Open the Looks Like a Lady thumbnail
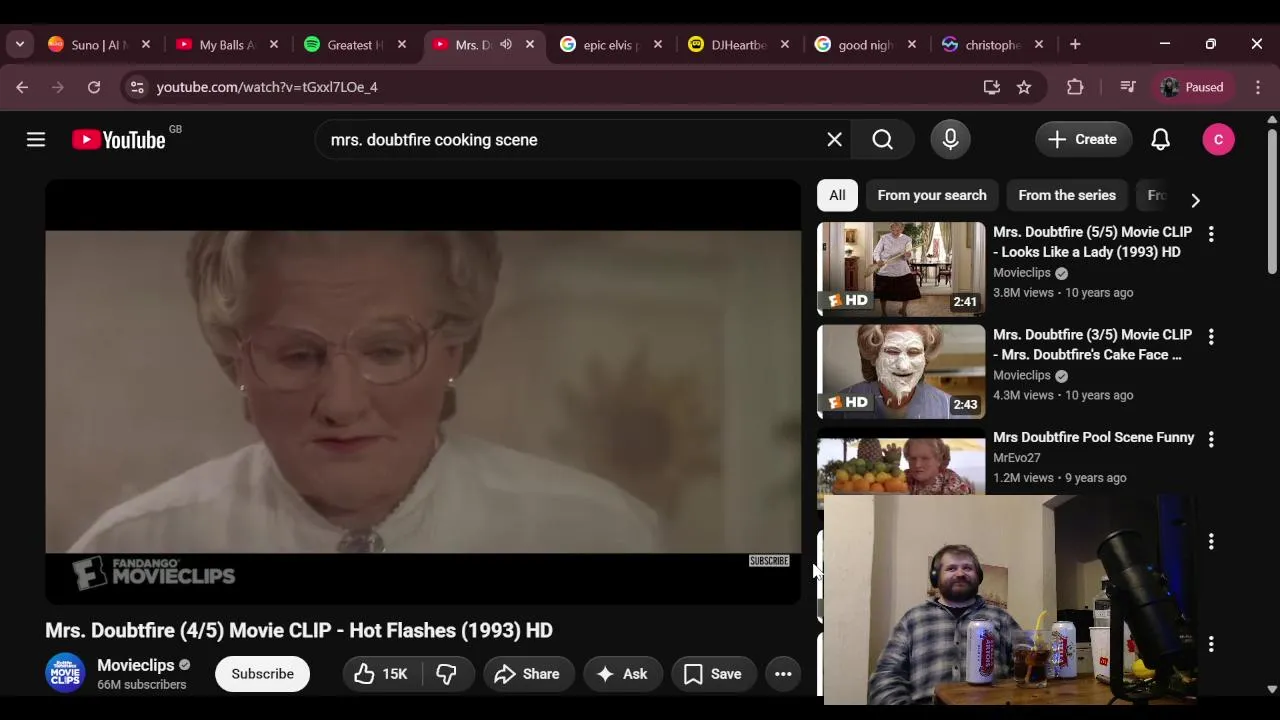1280x720 pixels. [x=901, y=269]
